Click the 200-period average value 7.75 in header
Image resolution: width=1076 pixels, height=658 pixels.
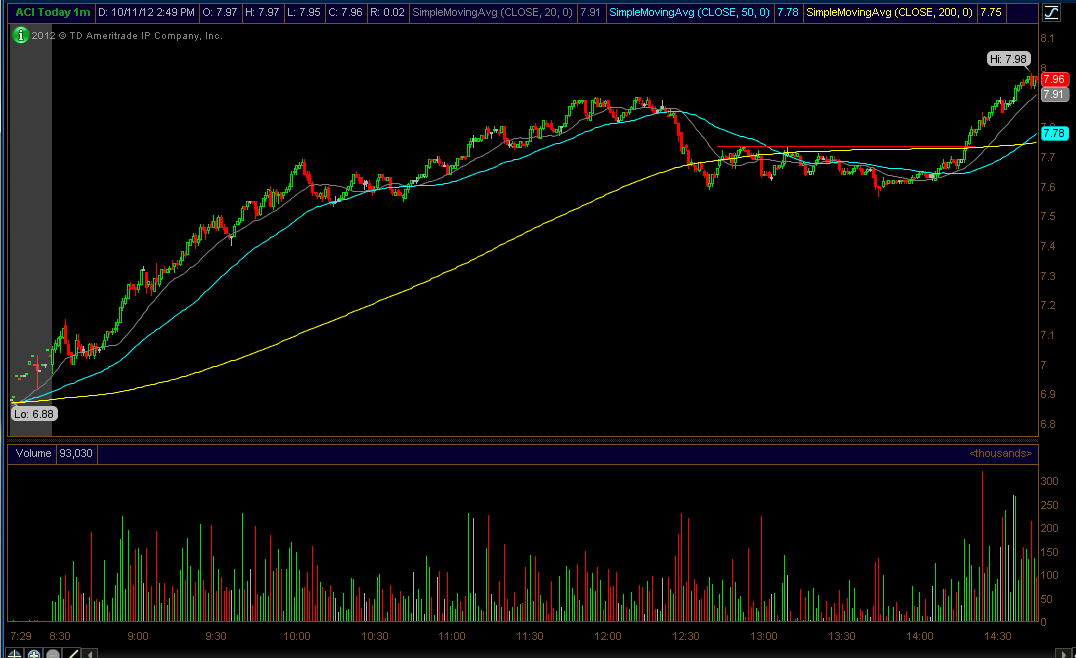(990, 12)
